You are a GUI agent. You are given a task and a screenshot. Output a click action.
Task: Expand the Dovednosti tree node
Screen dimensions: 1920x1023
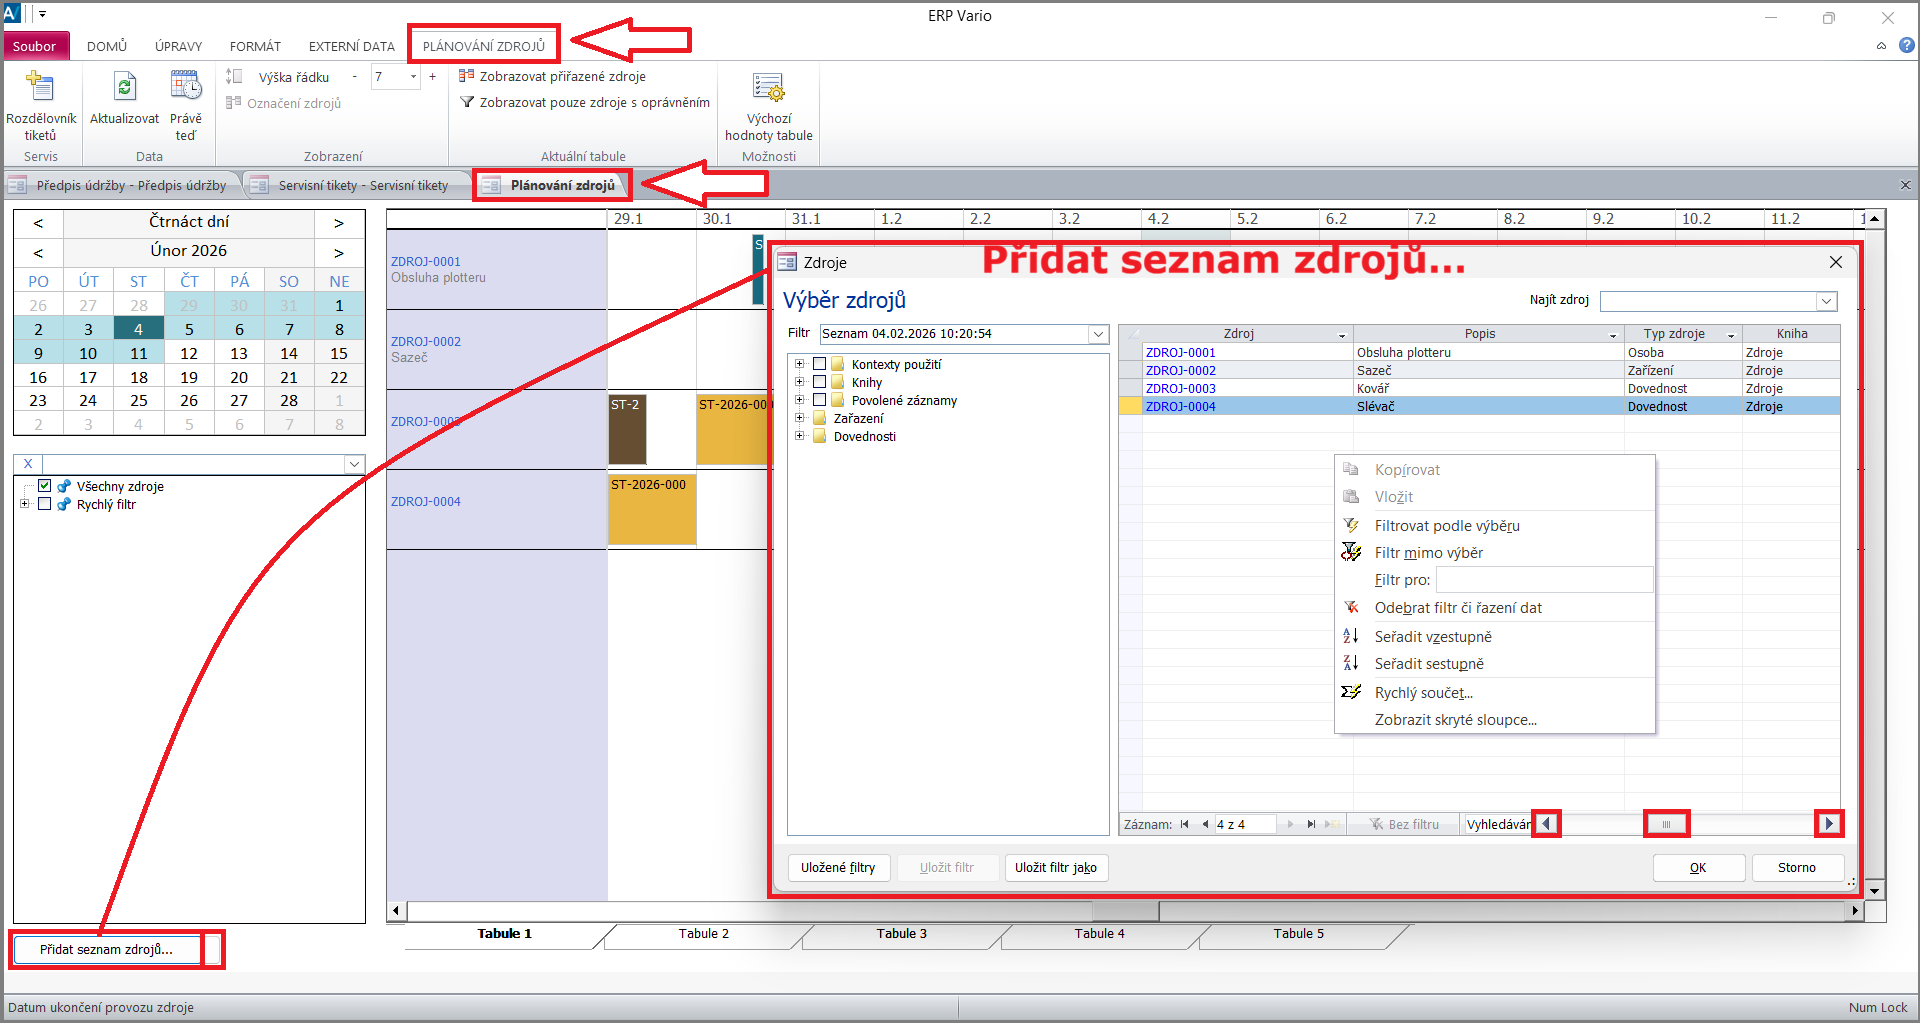tap(799, 436)
